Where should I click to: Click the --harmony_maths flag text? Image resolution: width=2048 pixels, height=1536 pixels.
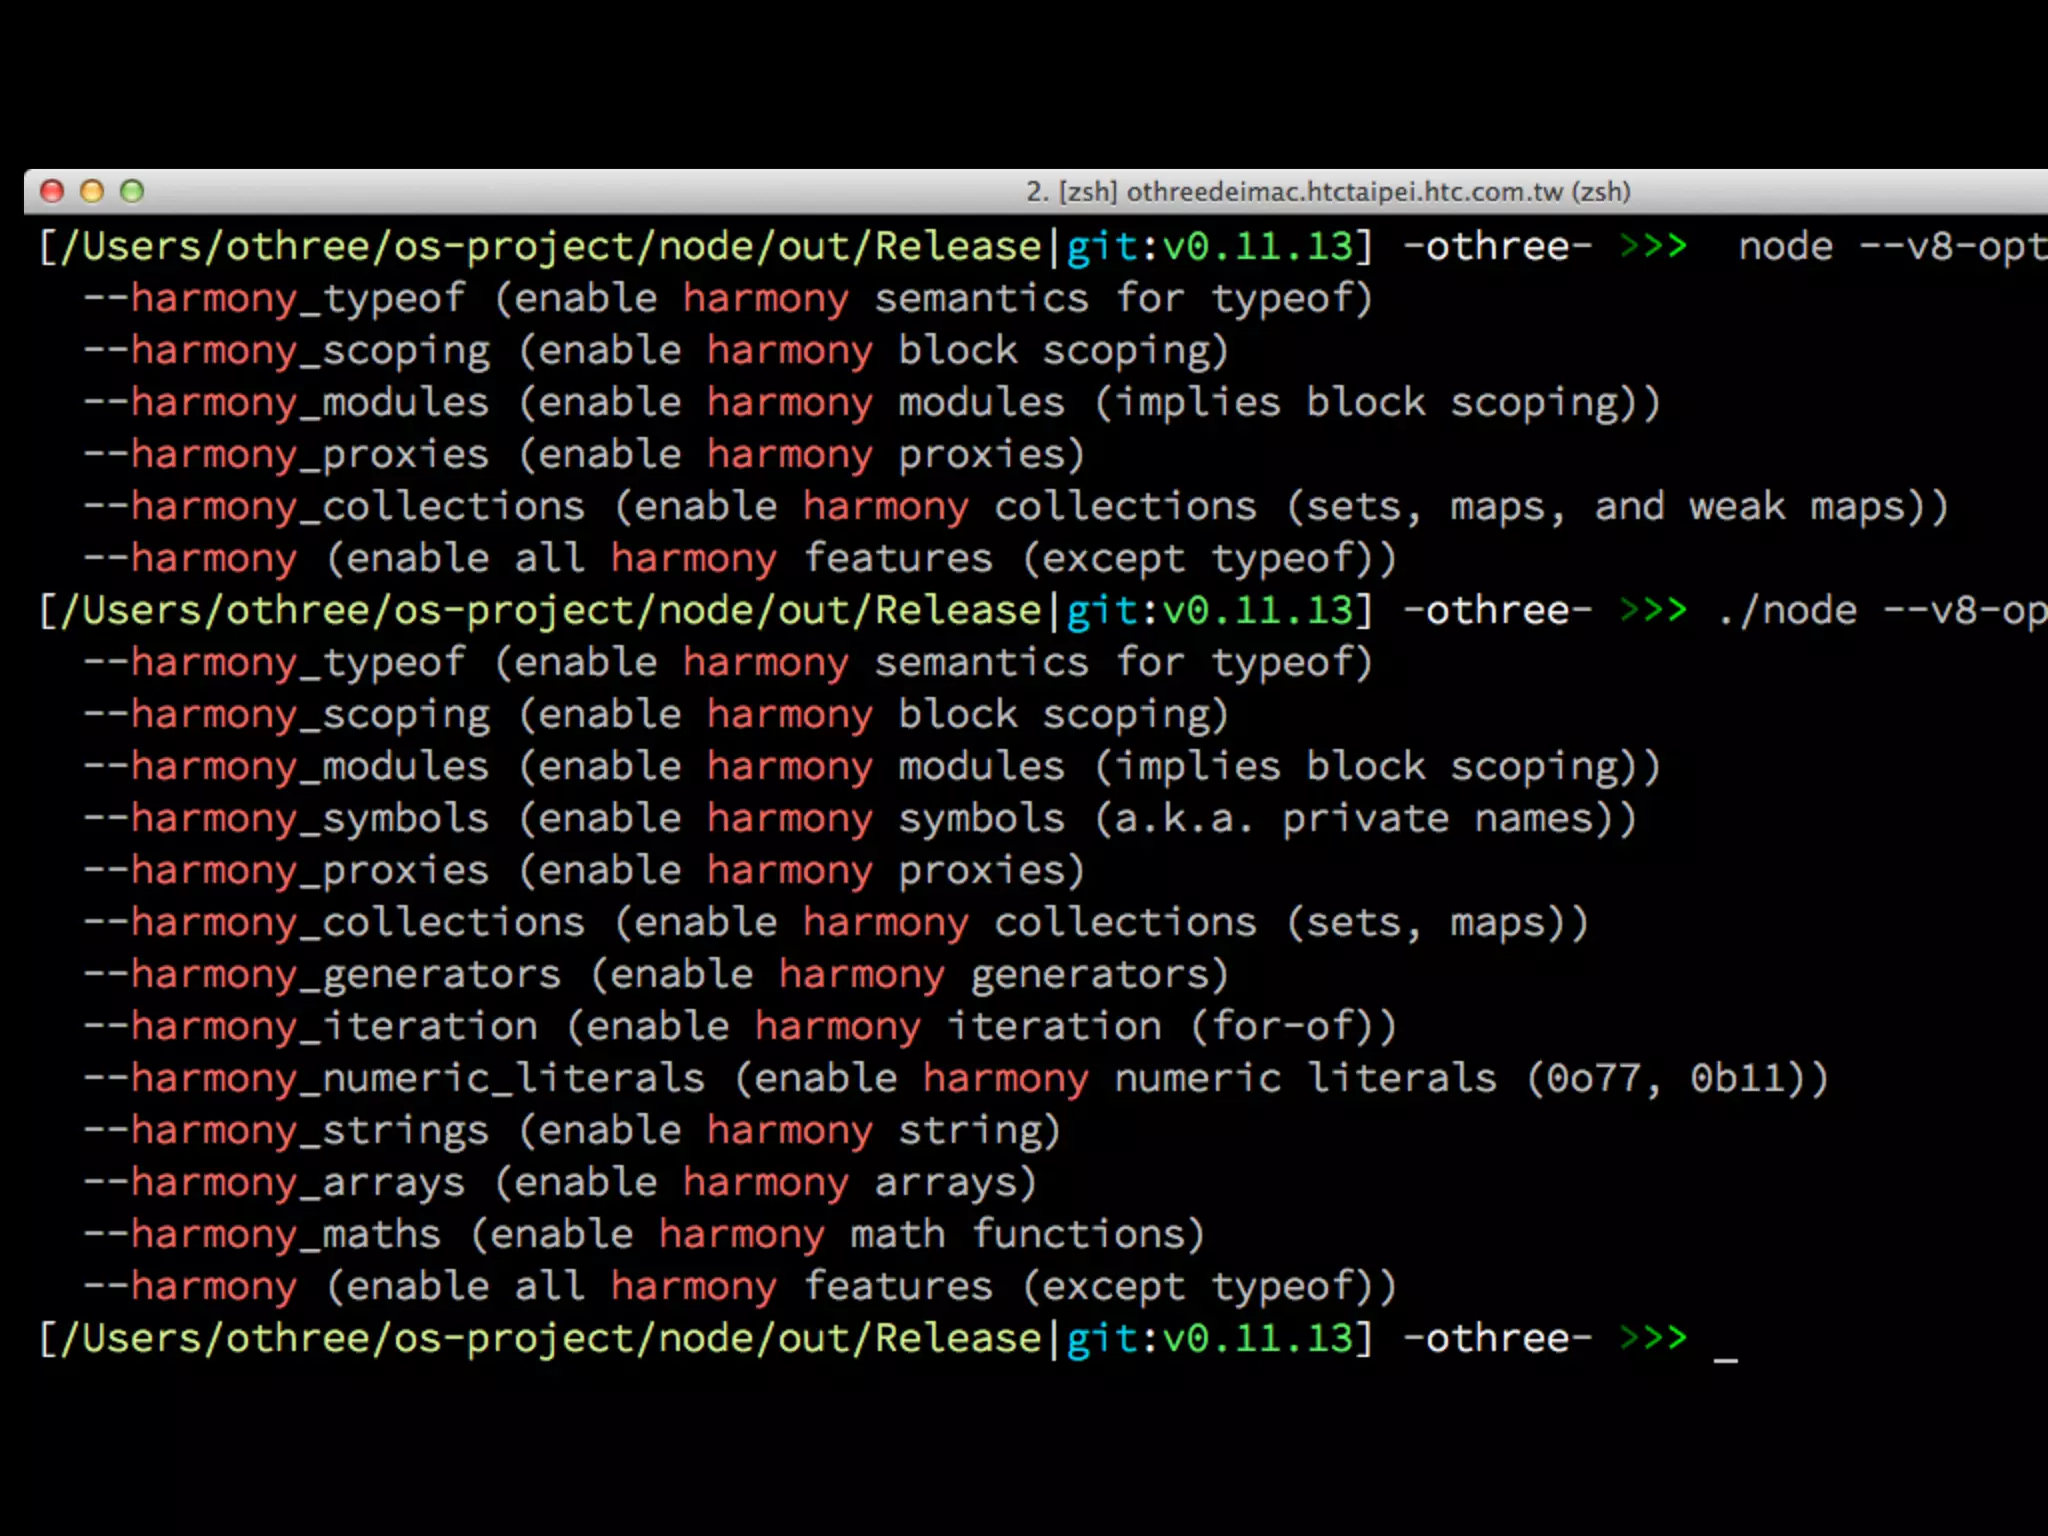tap(262, 1235)
